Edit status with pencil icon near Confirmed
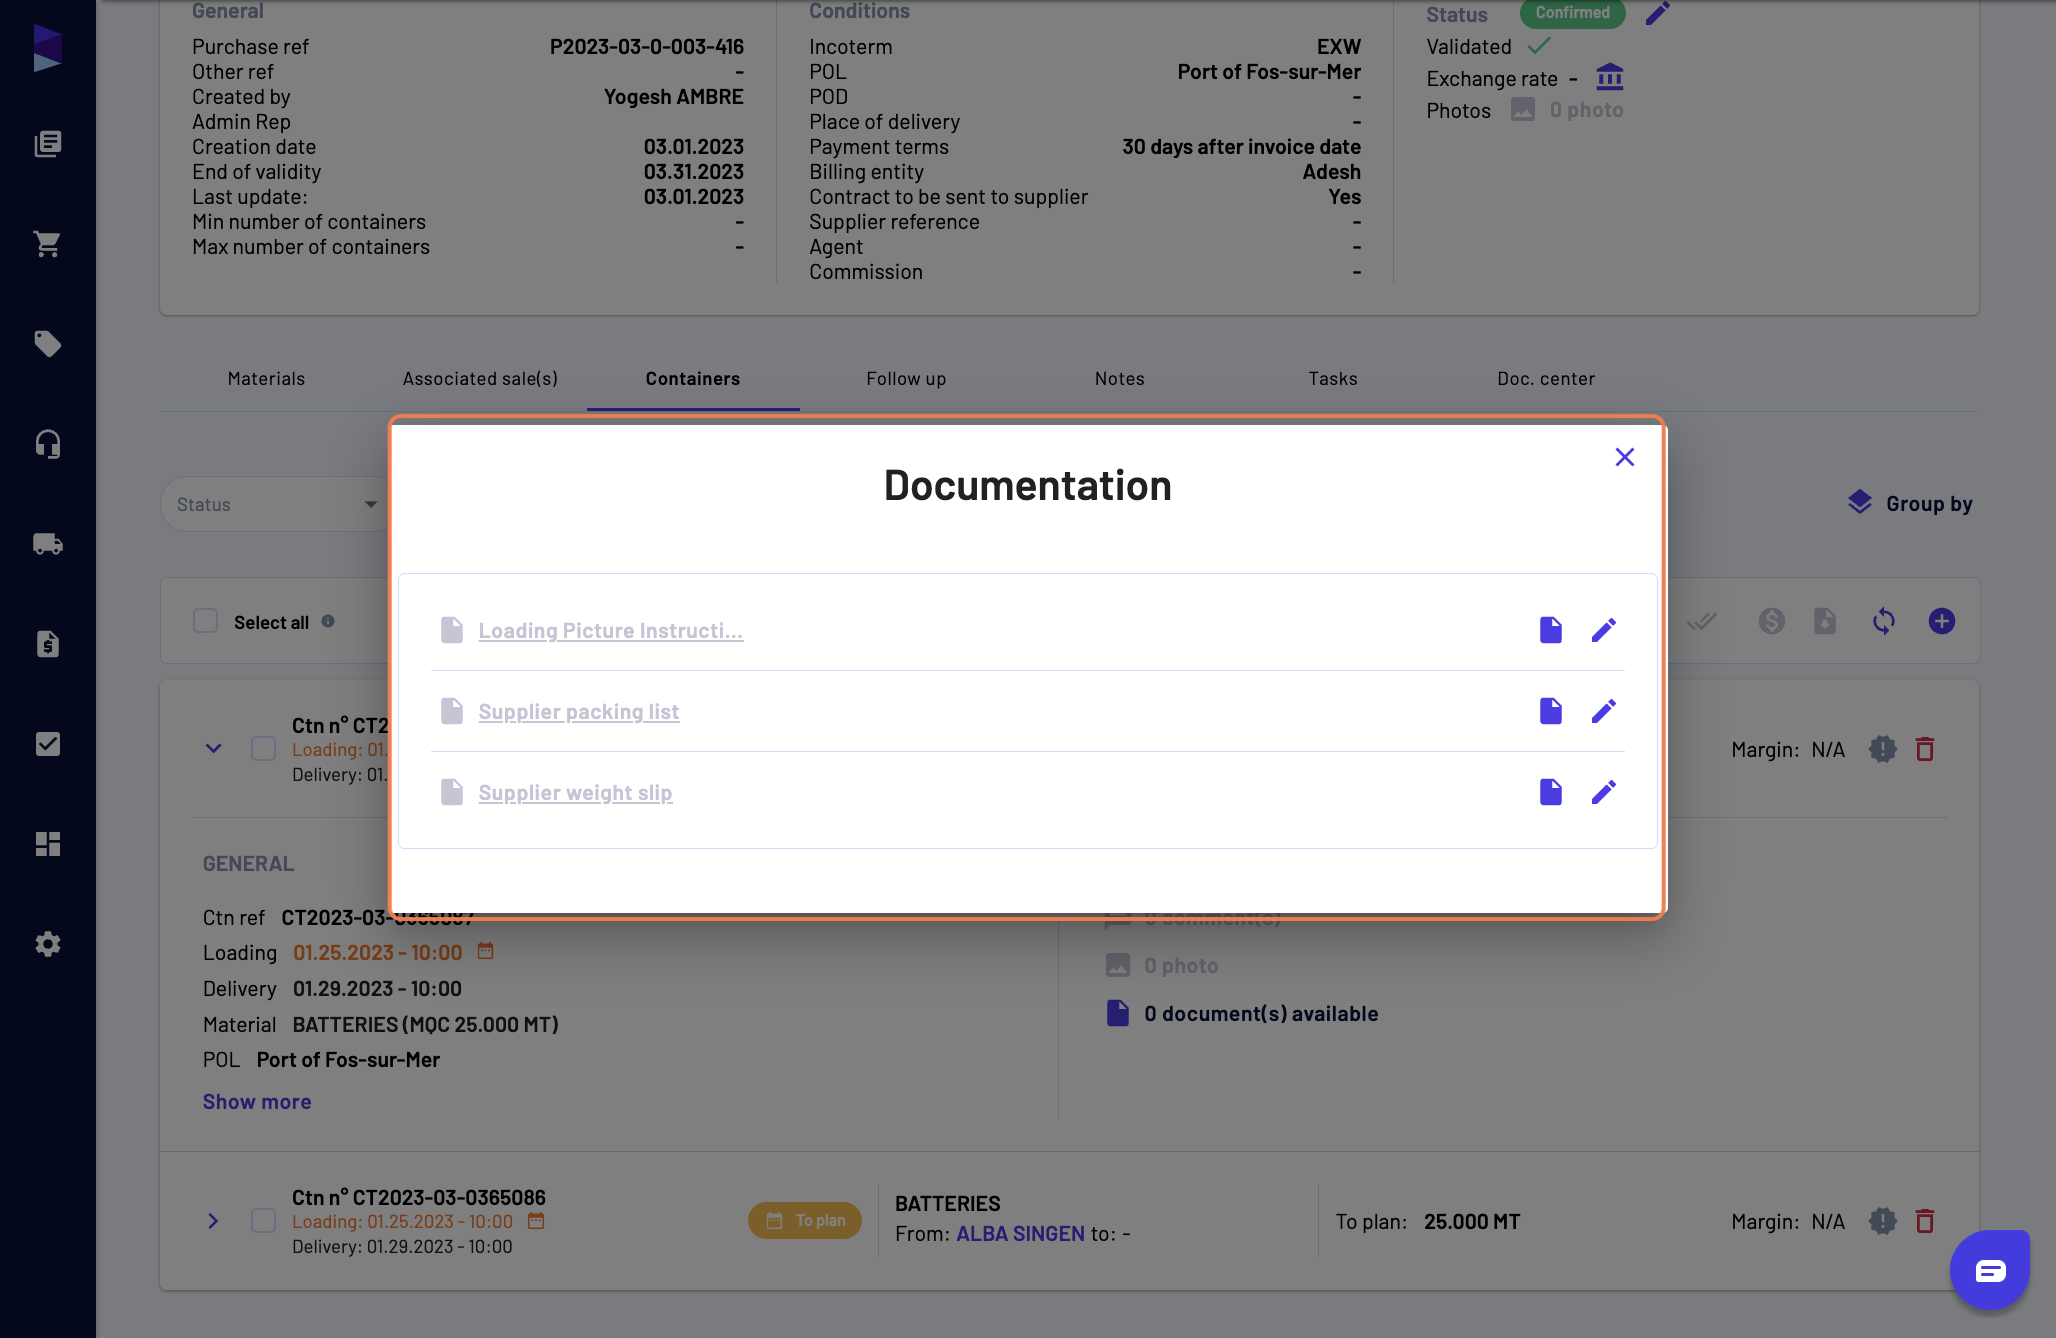2056x1338 pixels. (x=1657, y=13)
